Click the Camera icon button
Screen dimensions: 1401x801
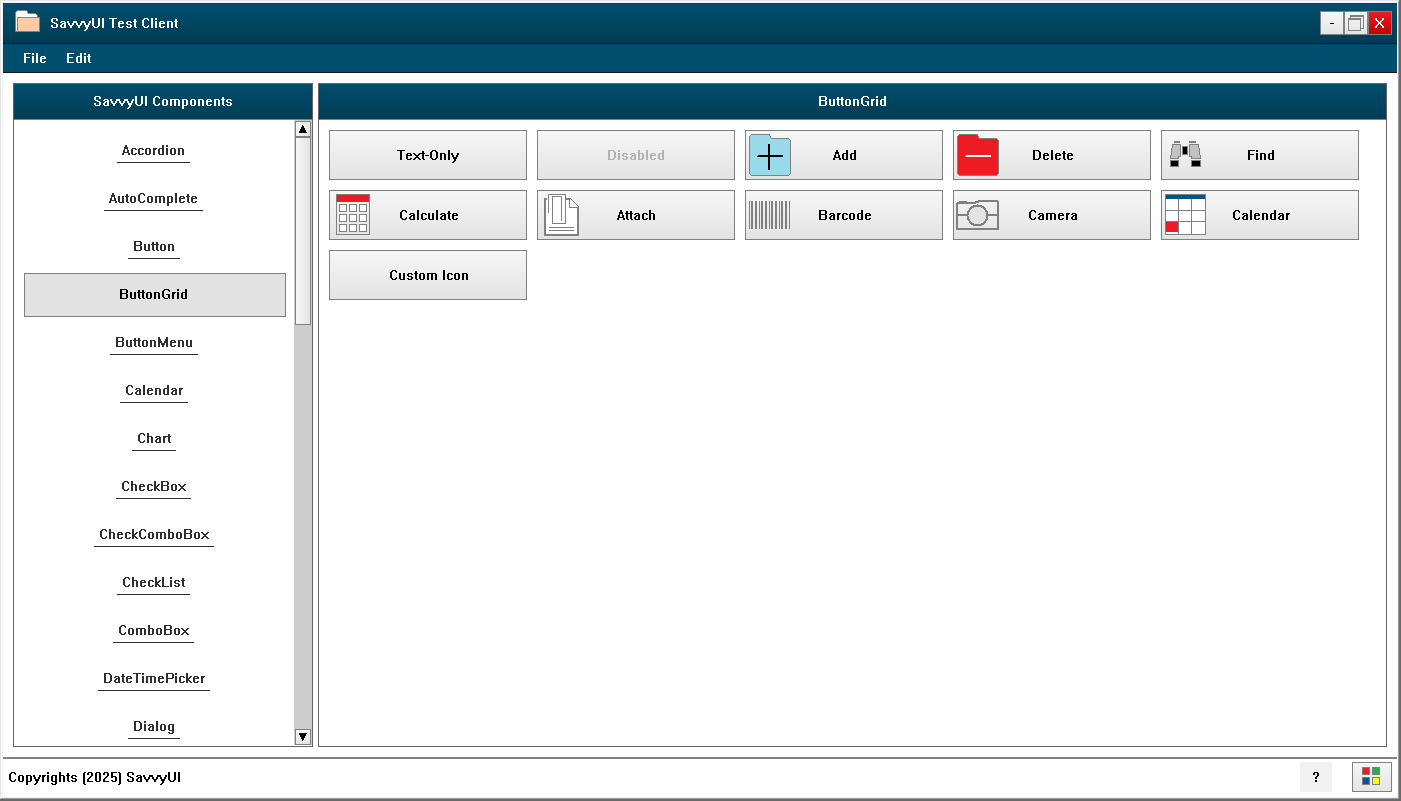1051,215
